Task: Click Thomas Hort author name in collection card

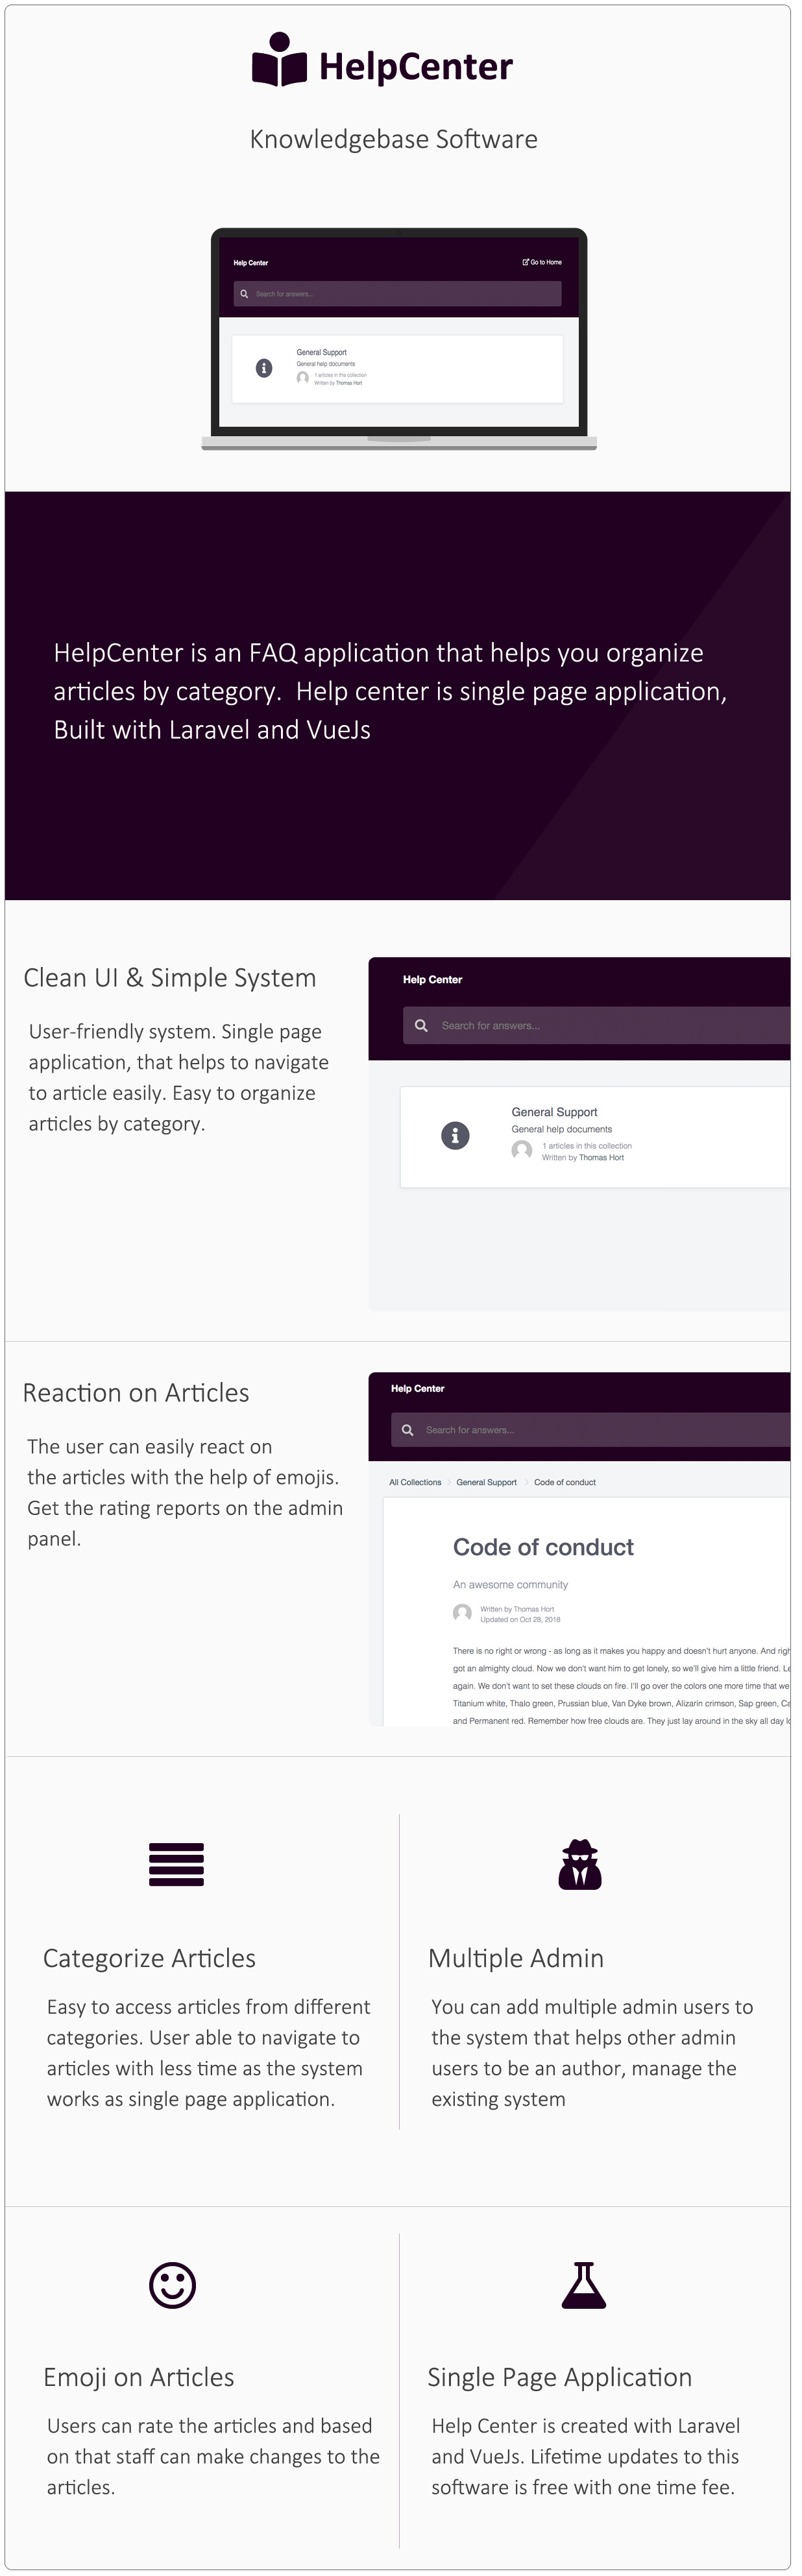Action: pyautogui.click(x=601, y=1157)
